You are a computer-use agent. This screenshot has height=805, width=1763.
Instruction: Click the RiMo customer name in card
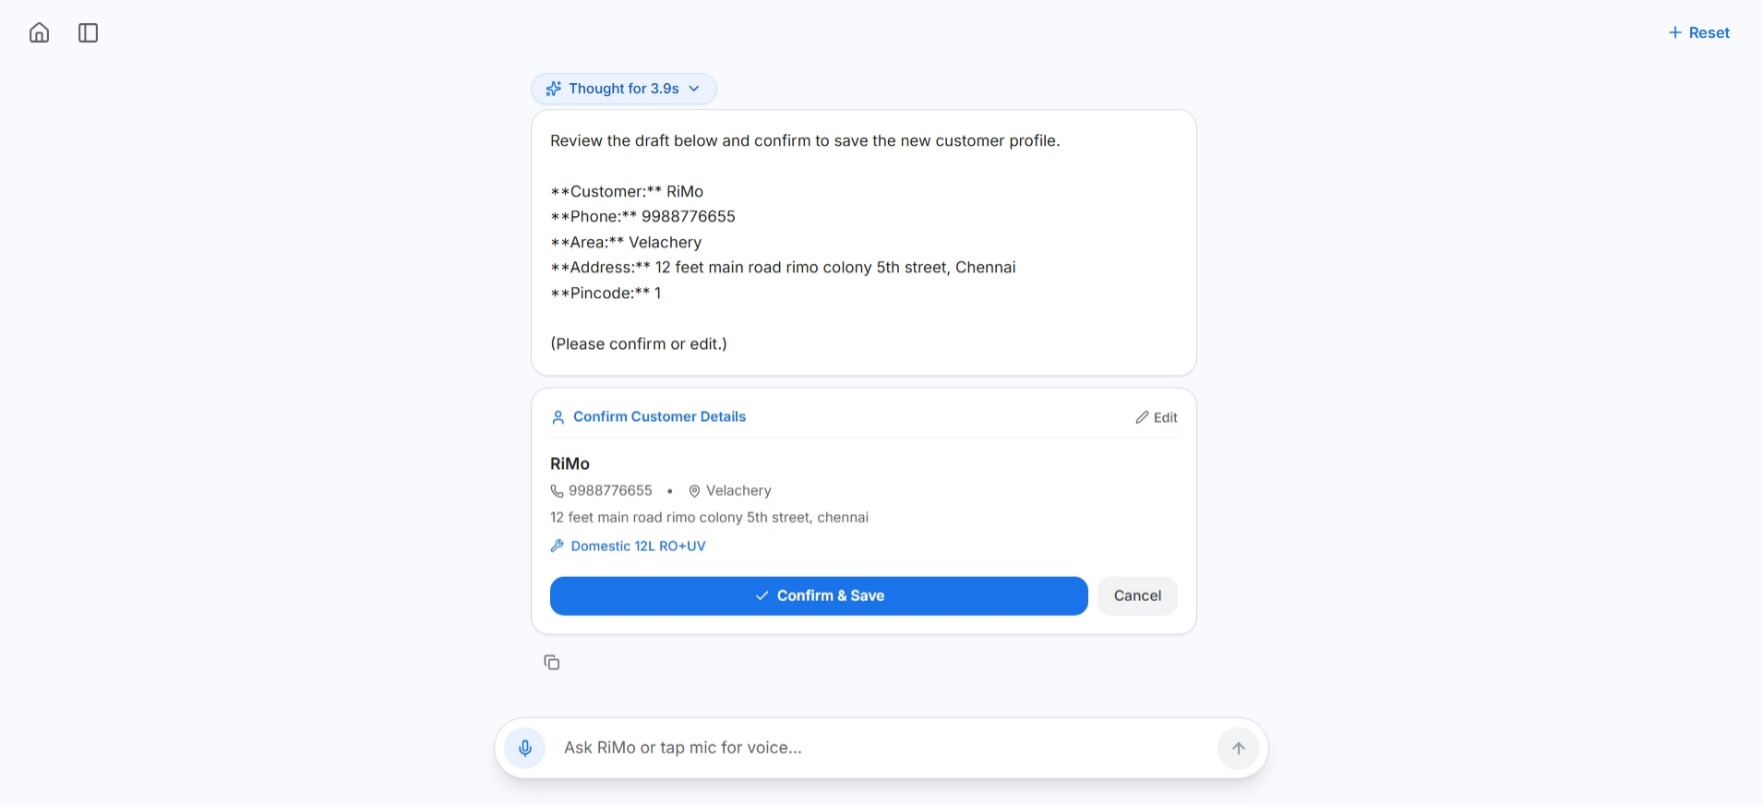pos(570,464)
